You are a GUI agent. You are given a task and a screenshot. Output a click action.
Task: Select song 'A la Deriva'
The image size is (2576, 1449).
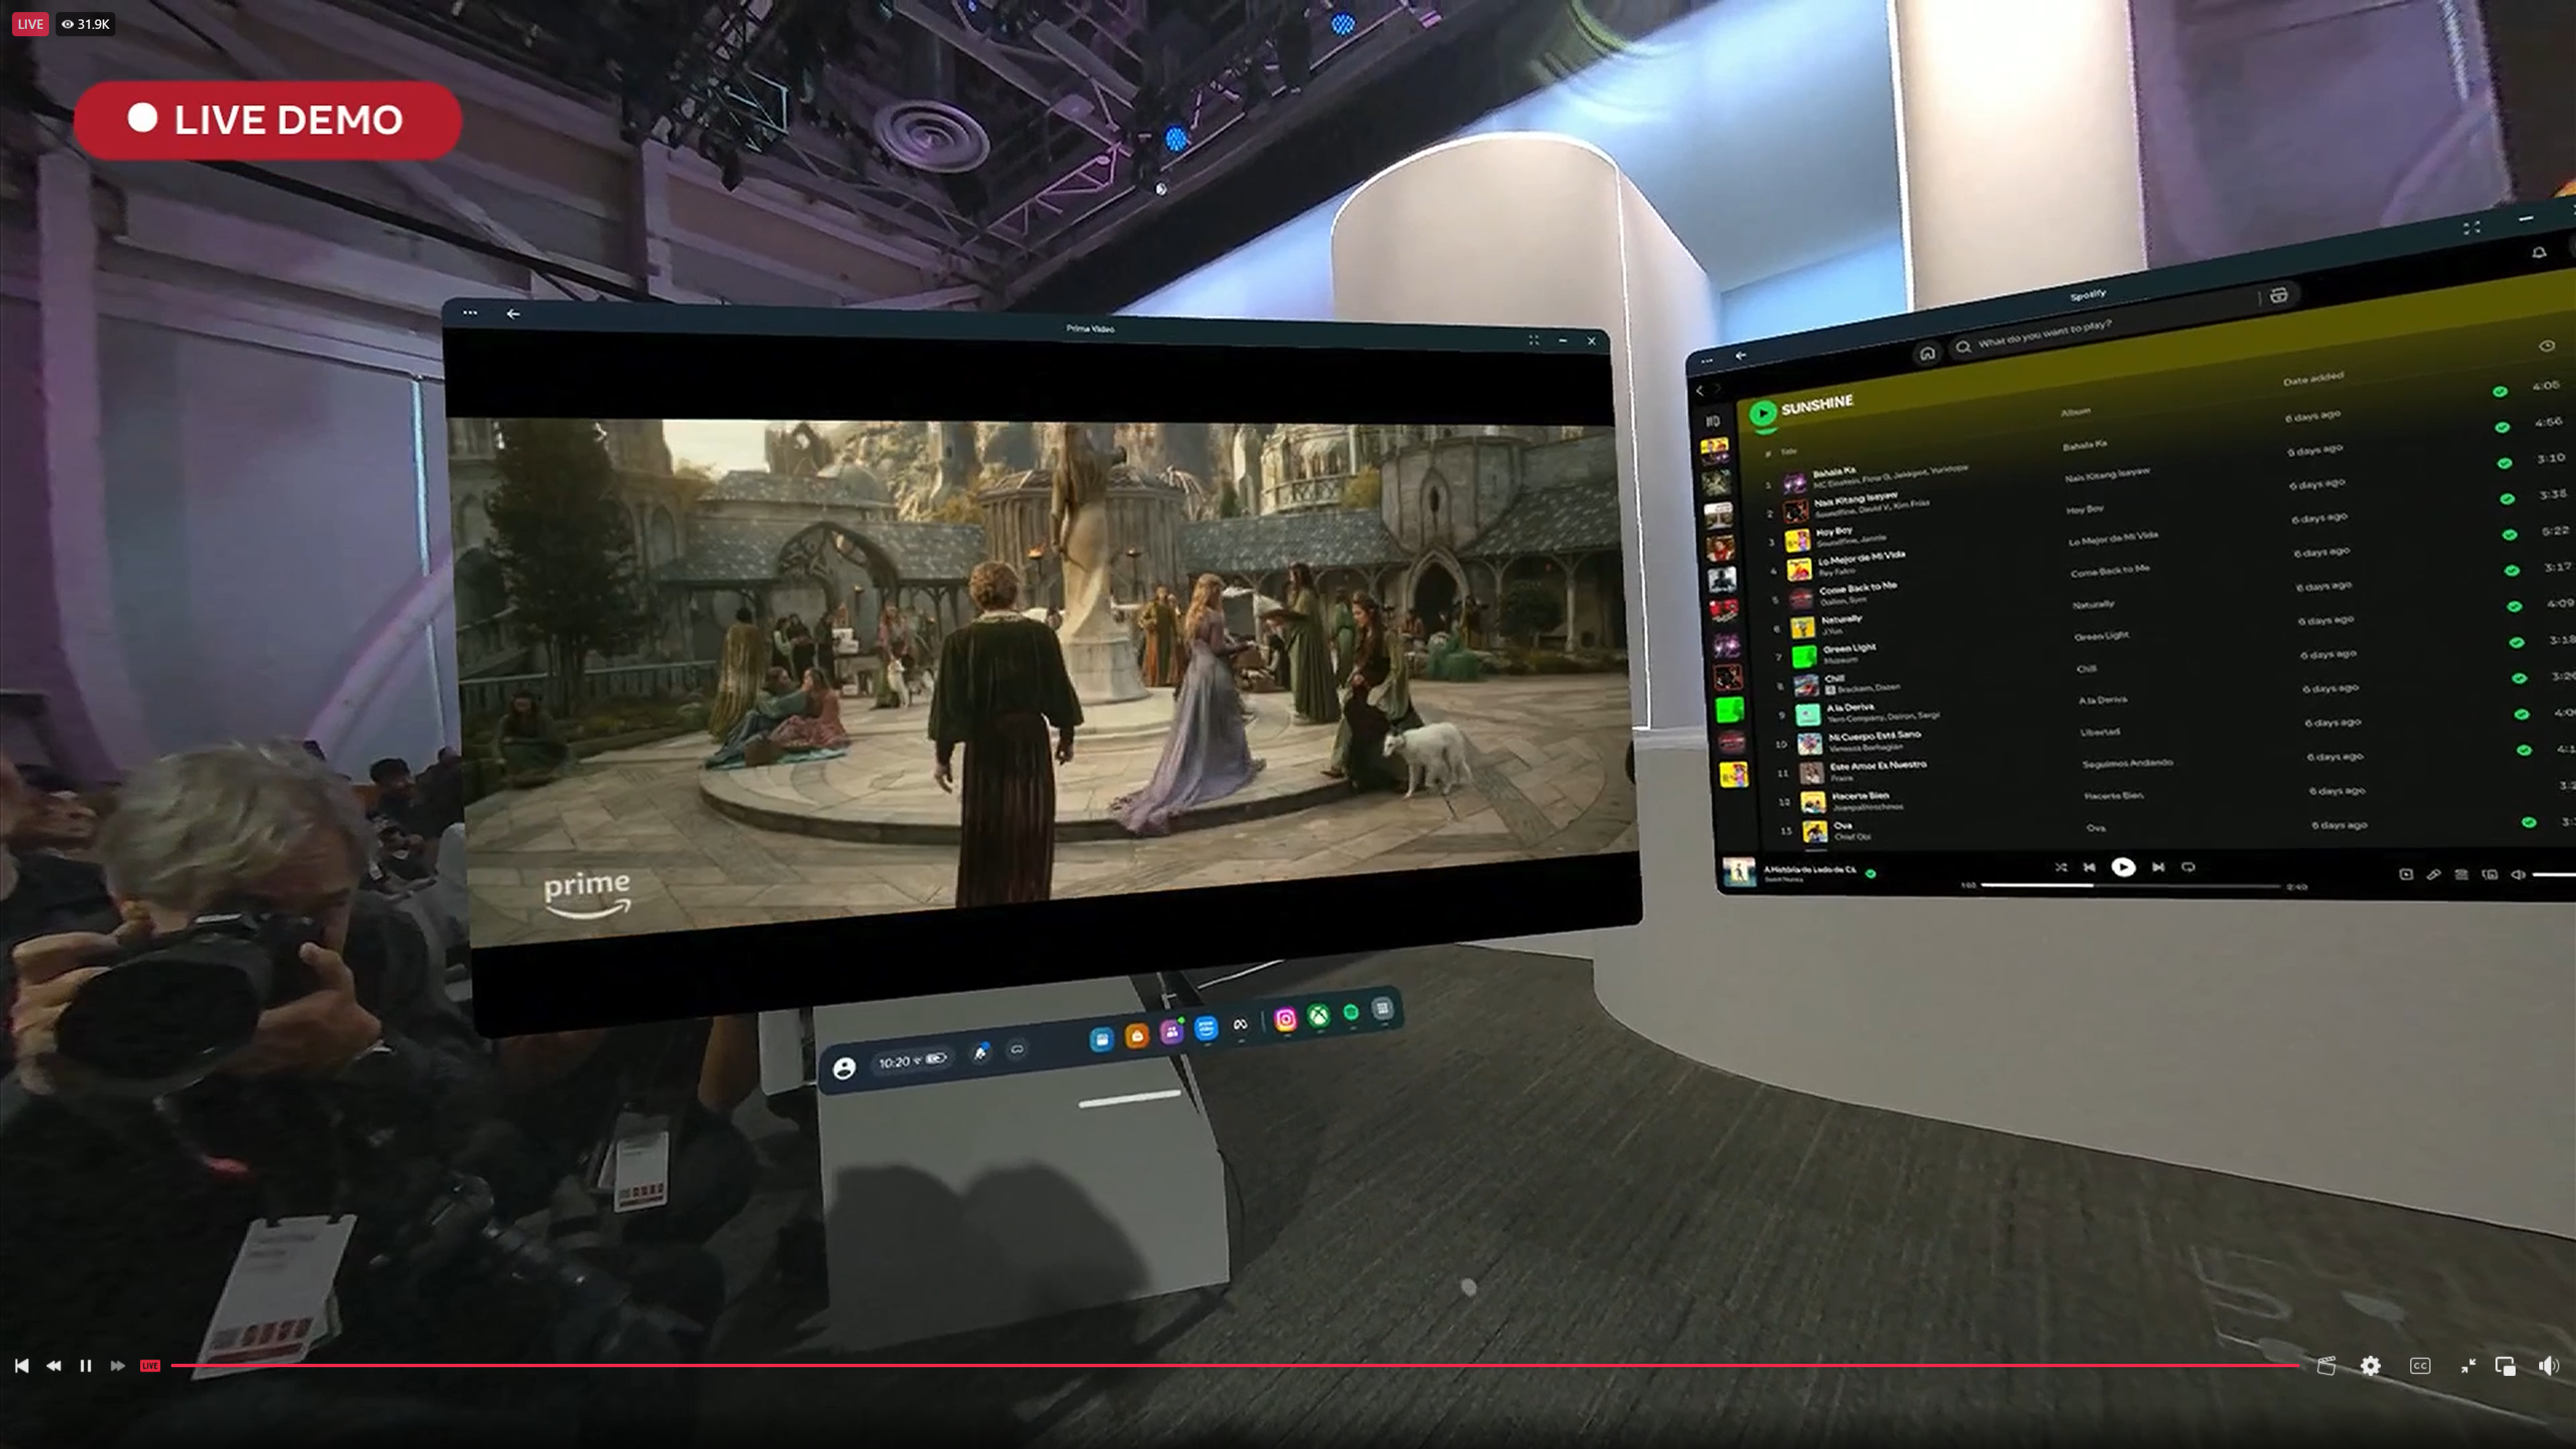(1850, 707)
